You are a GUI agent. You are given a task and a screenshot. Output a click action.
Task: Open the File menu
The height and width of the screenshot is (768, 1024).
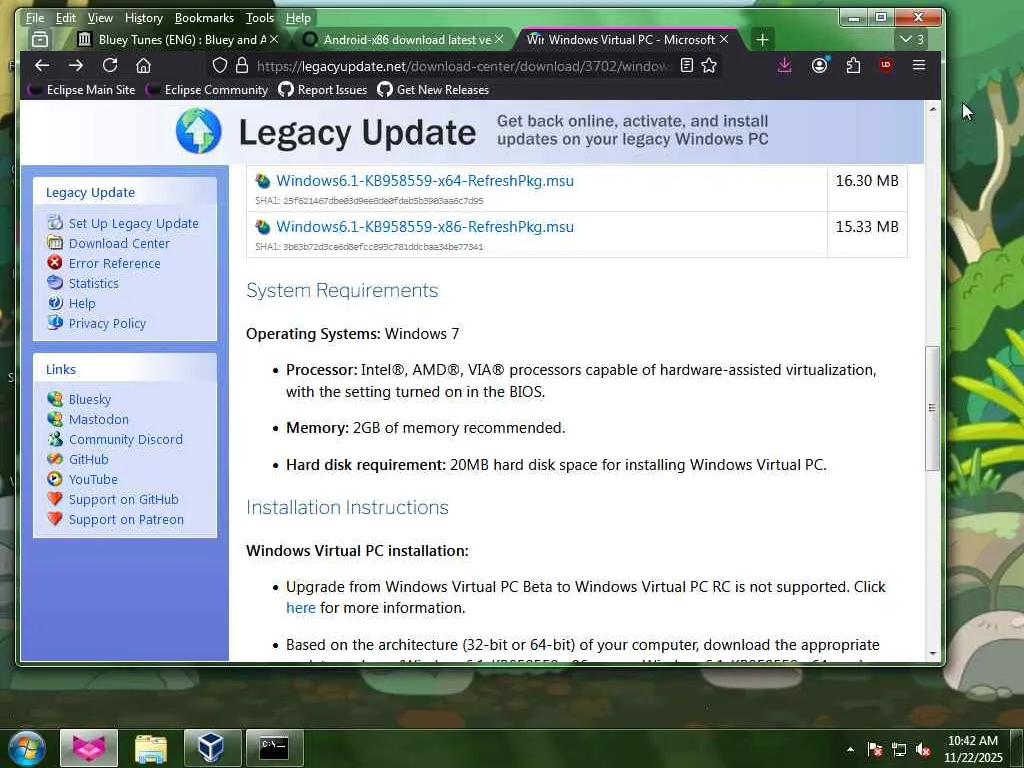point(35,18)
